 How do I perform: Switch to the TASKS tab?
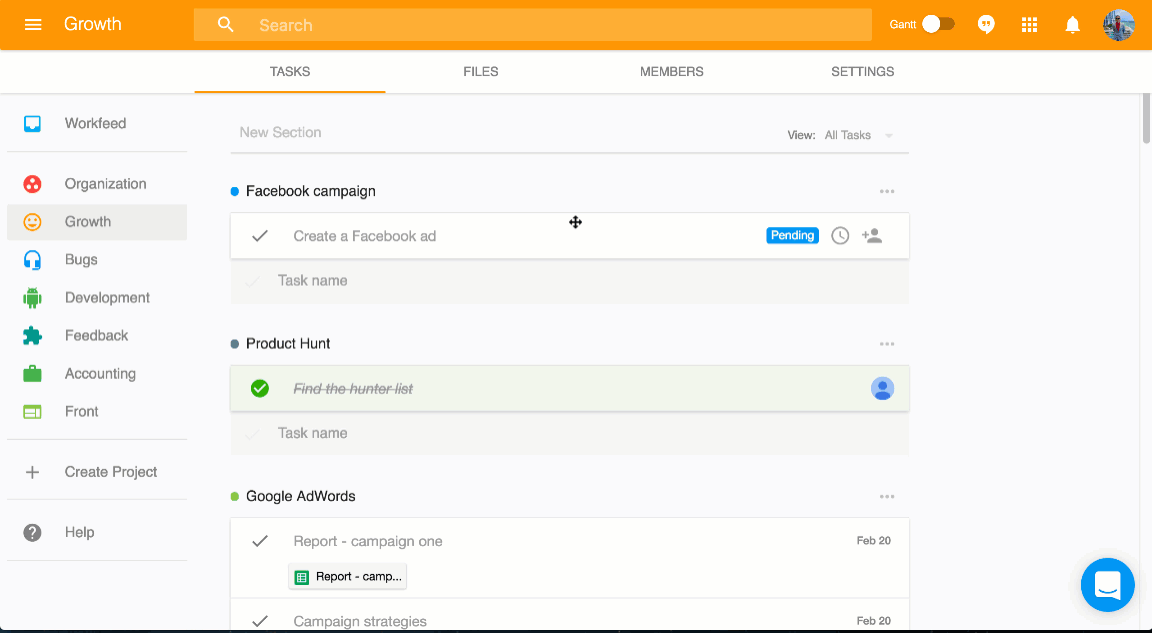pos(289,71)
